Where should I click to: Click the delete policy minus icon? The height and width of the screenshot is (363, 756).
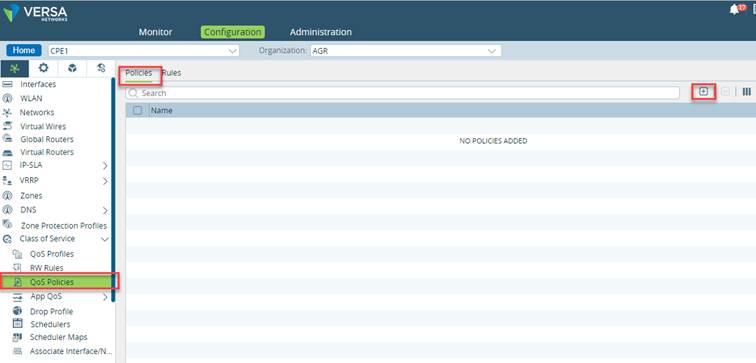[x=725, y=92]
